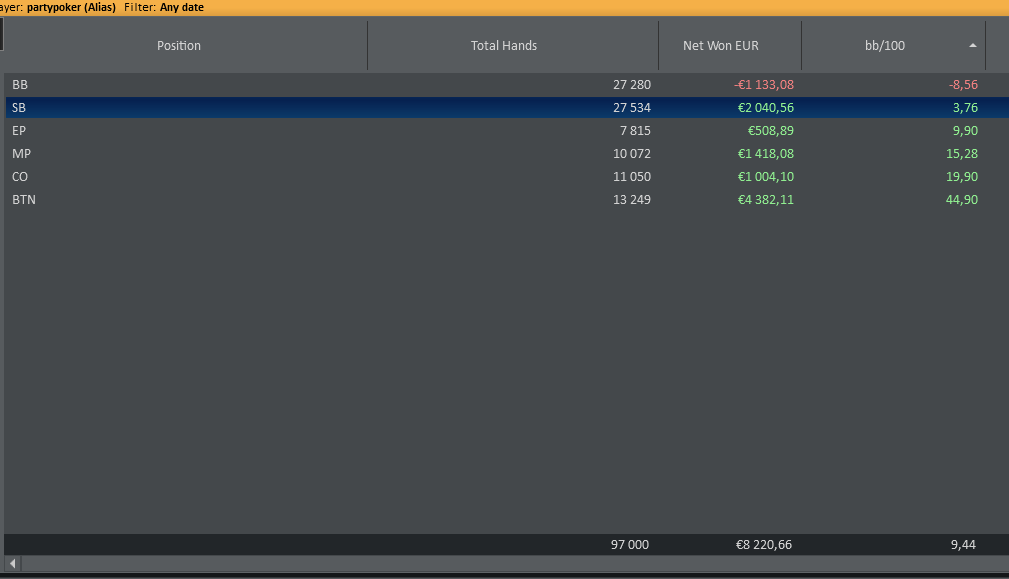Click the €508,89 net won cell
This screenshot has height=579, width=1009.
[x=771, y=131]
